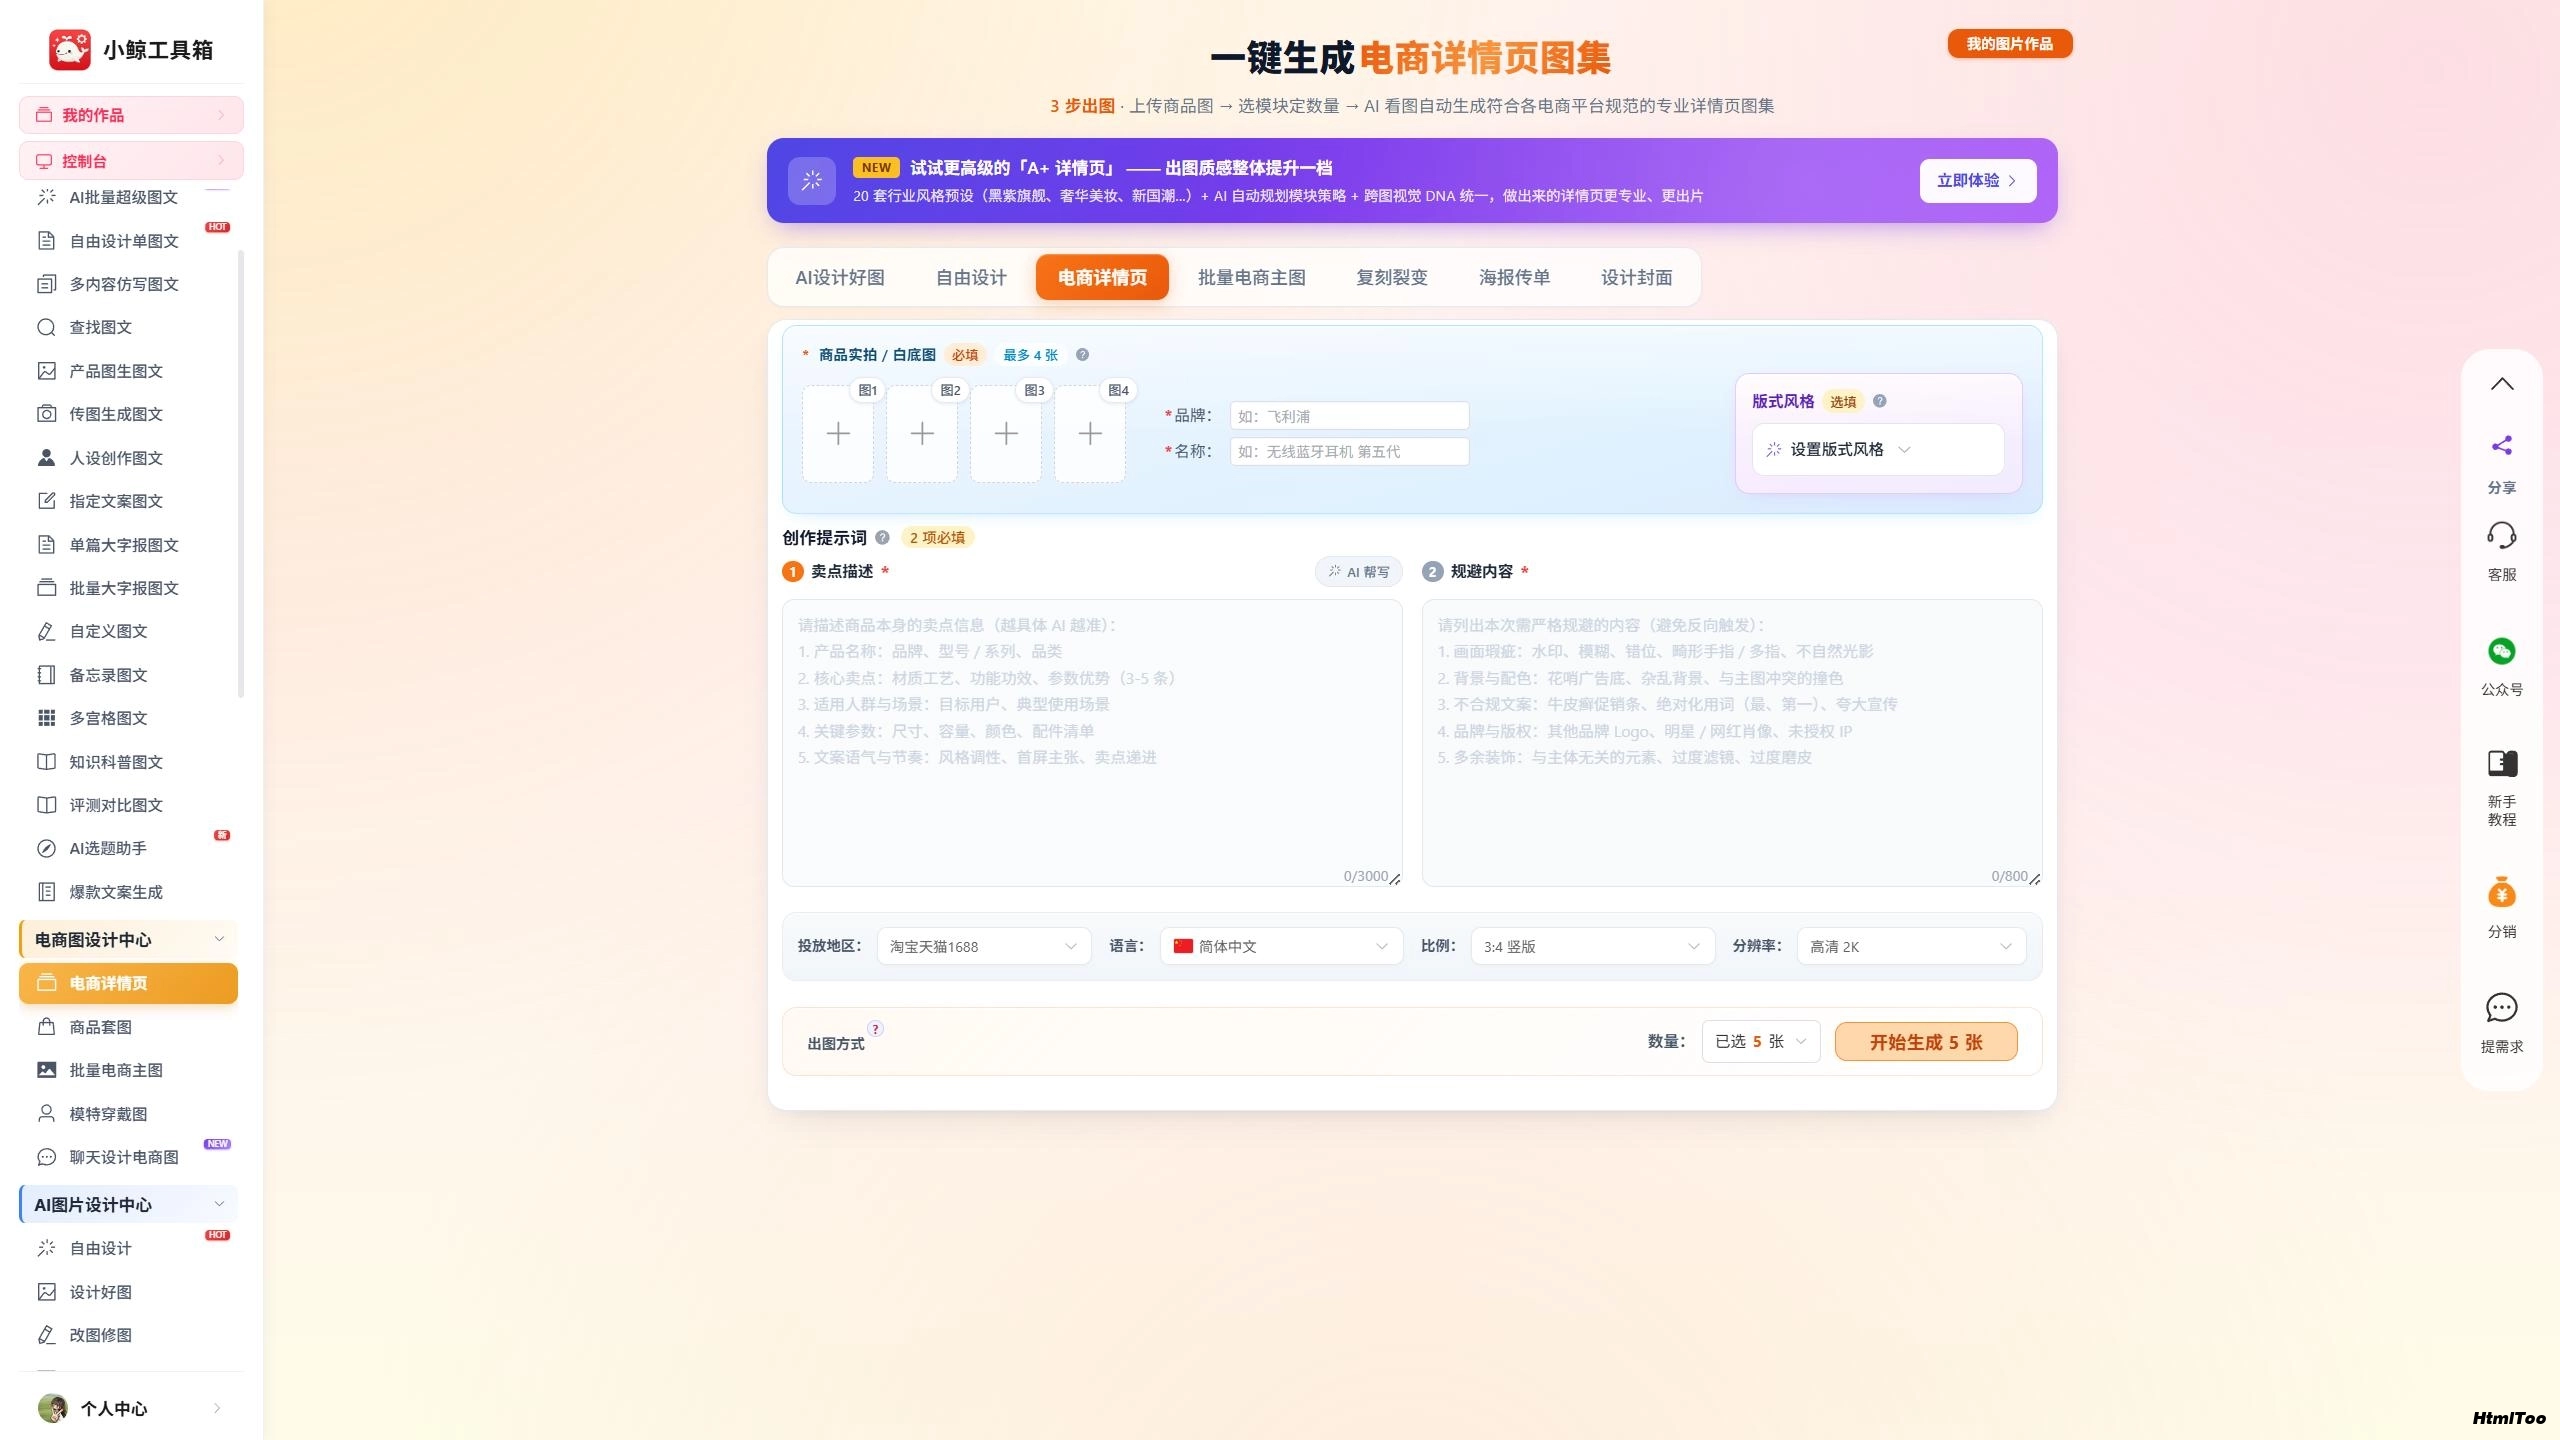Click the 品牌 input field
Screen dimensions: 2560x1440
pyautogui.click(x=1349, y=416)
